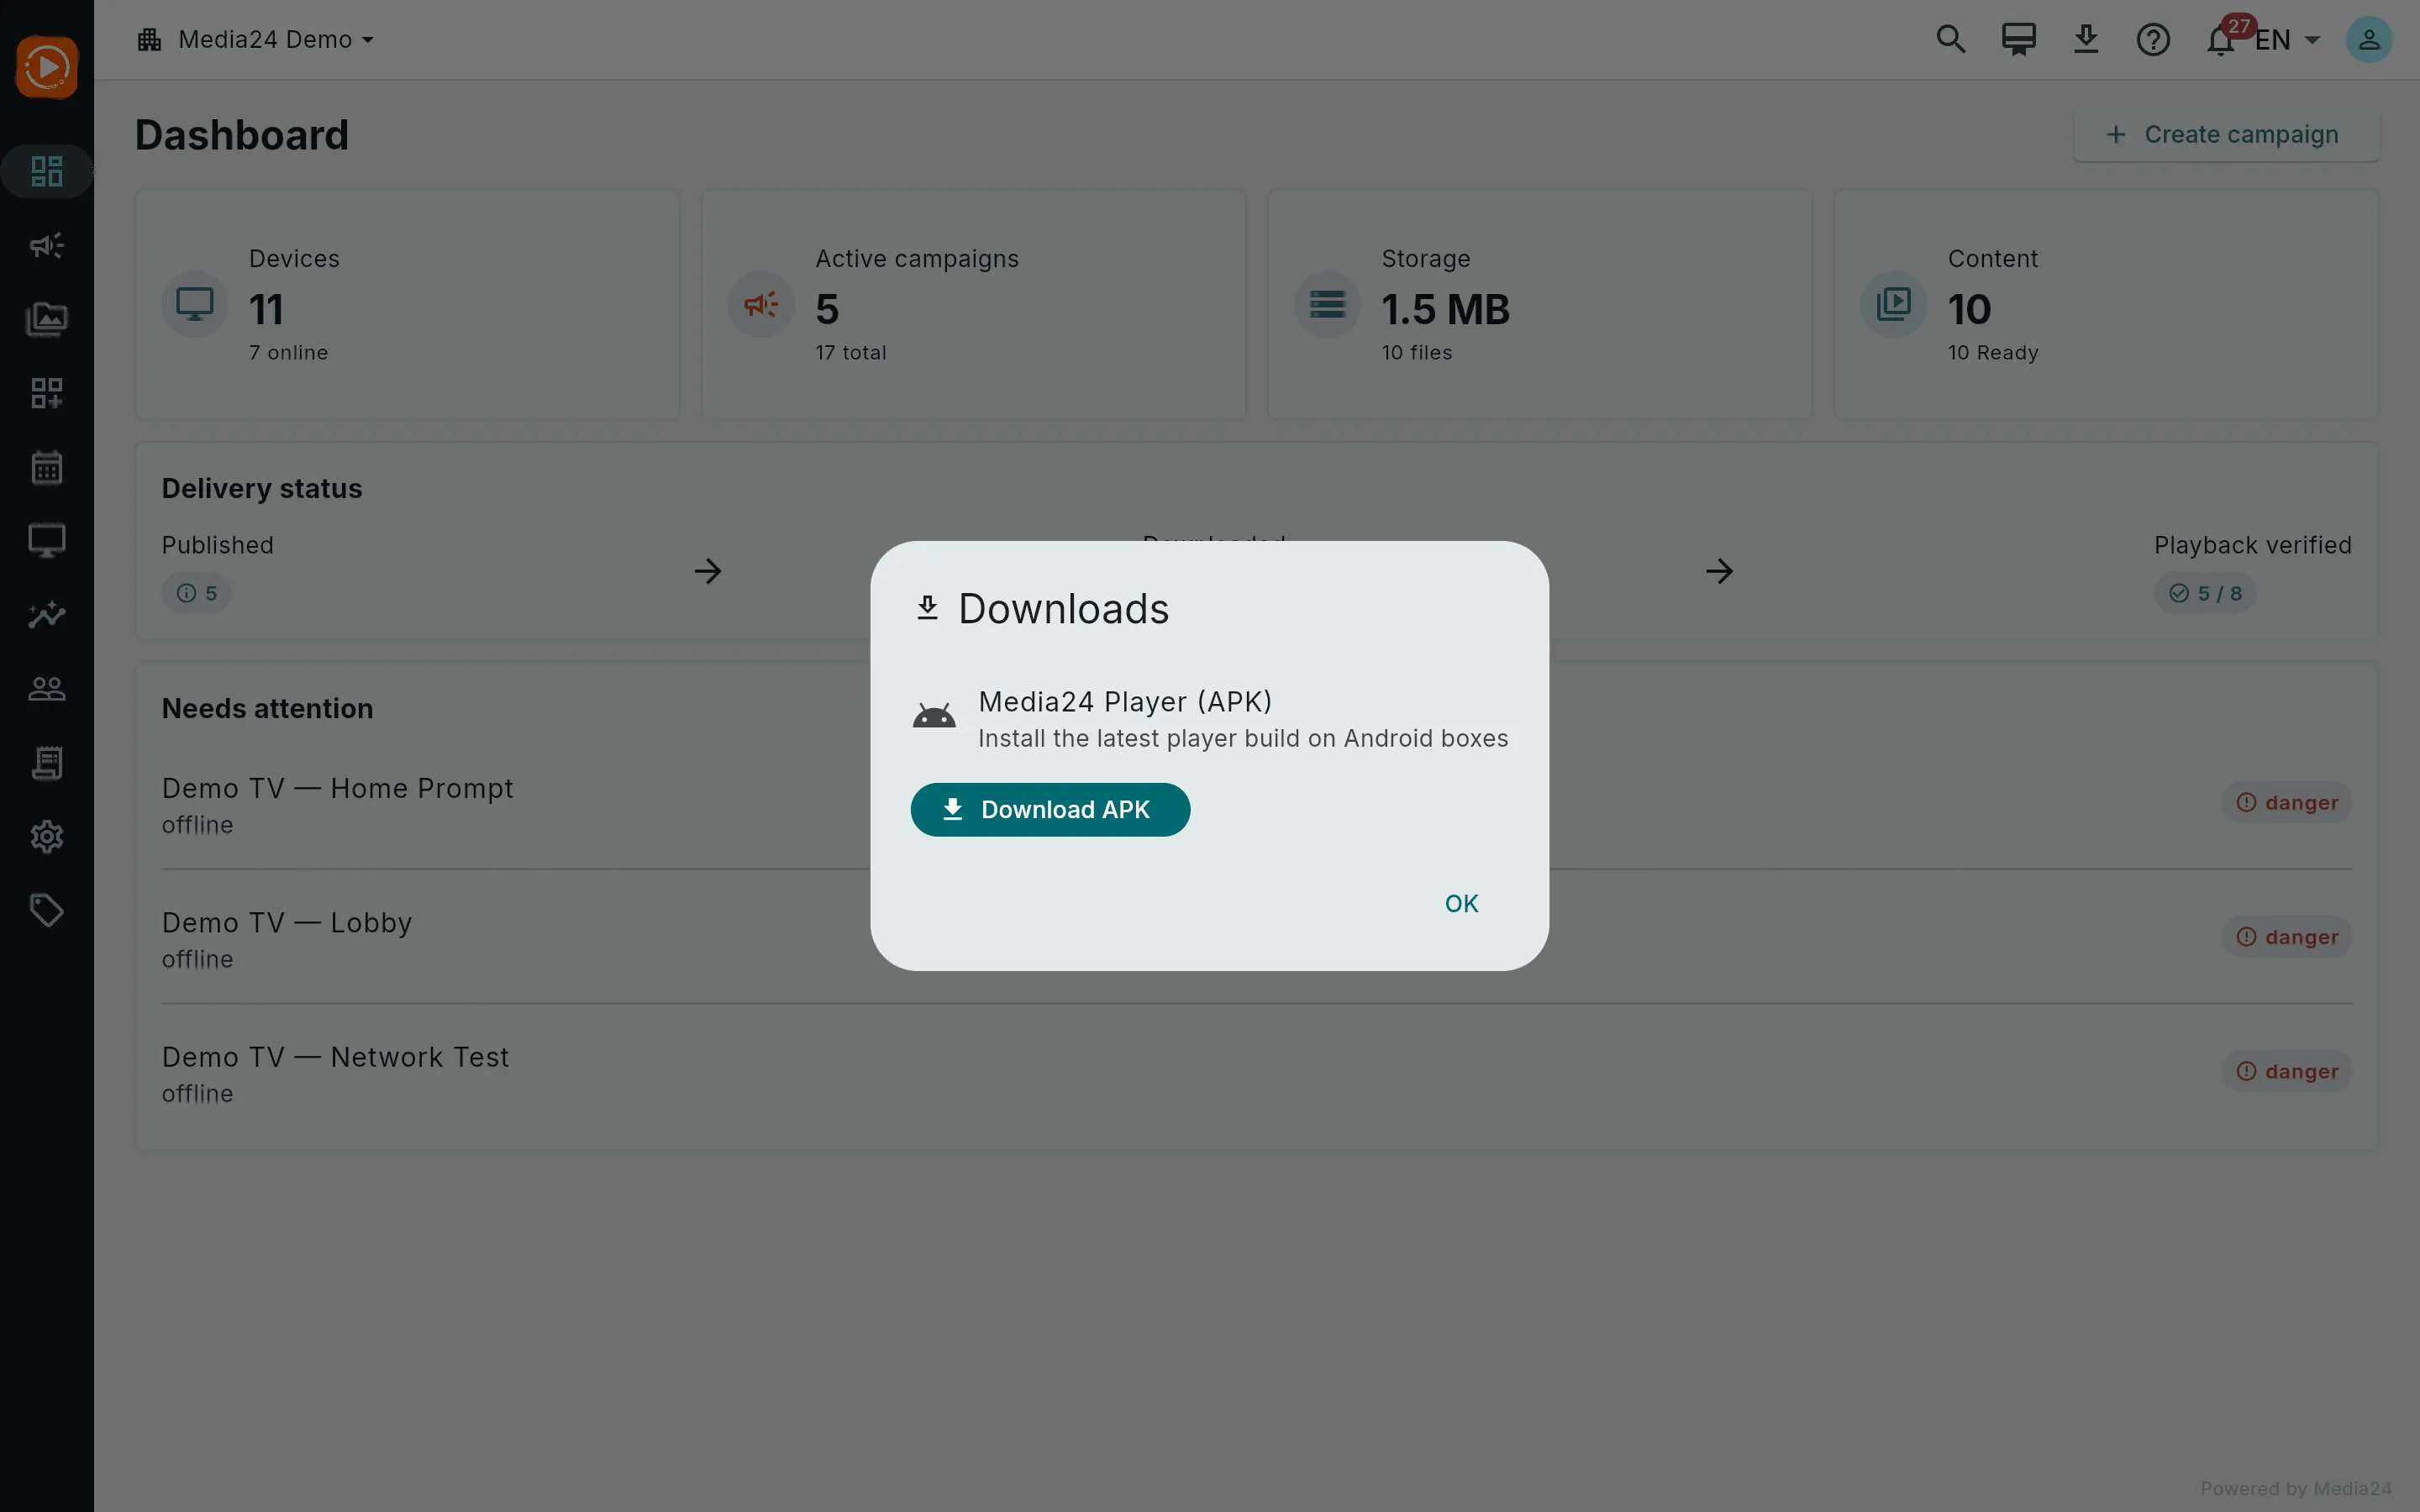
Task: Open the Campaigns megaphone sidebar icon
Action: click(x=46, y=245)
